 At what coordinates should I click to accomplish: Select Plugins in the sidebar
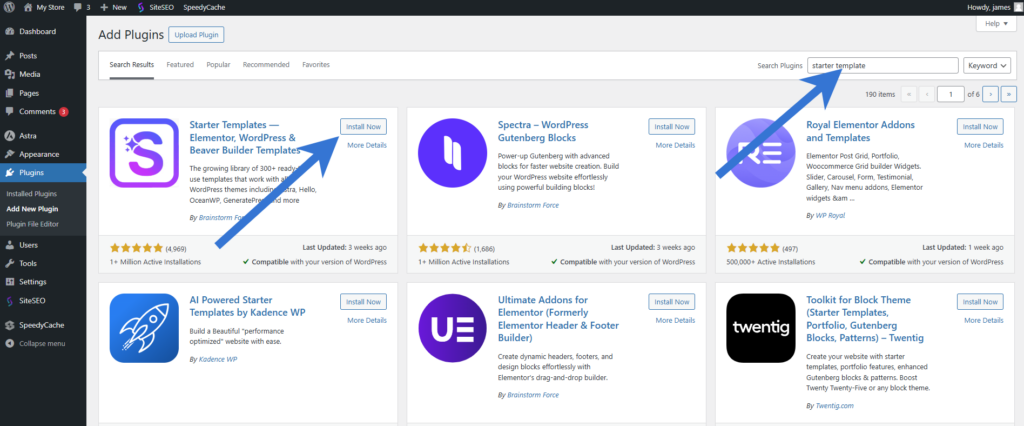43,172
